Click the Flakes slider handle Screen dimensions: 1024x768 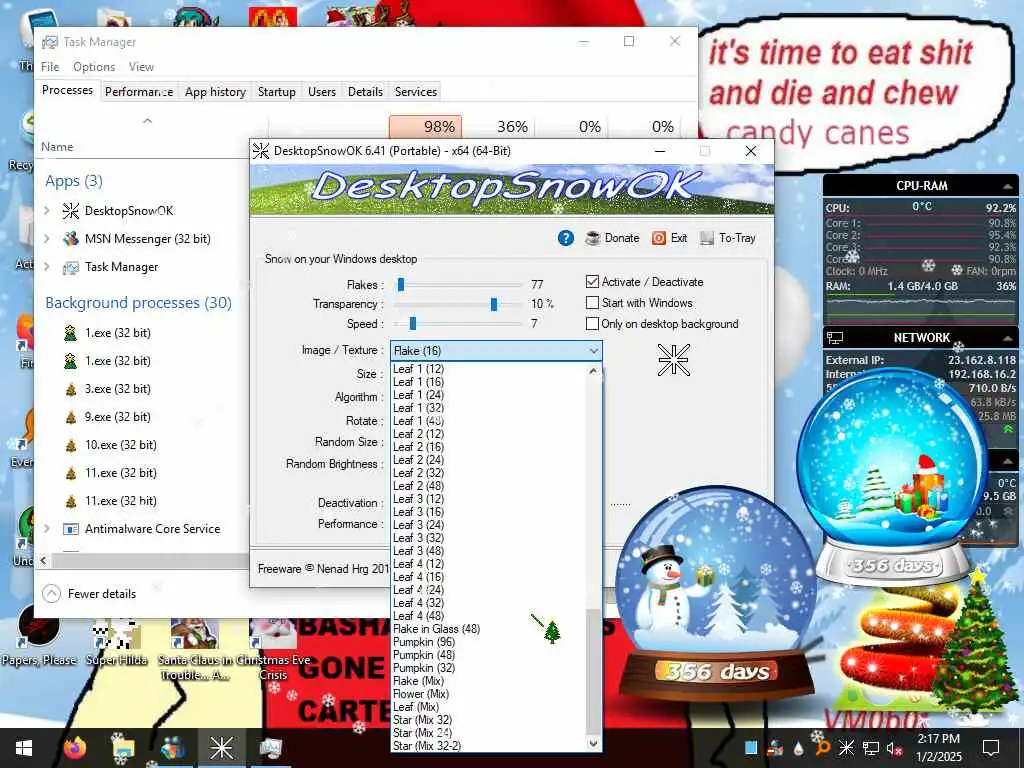pyautogui.click(x=401, y=285)
